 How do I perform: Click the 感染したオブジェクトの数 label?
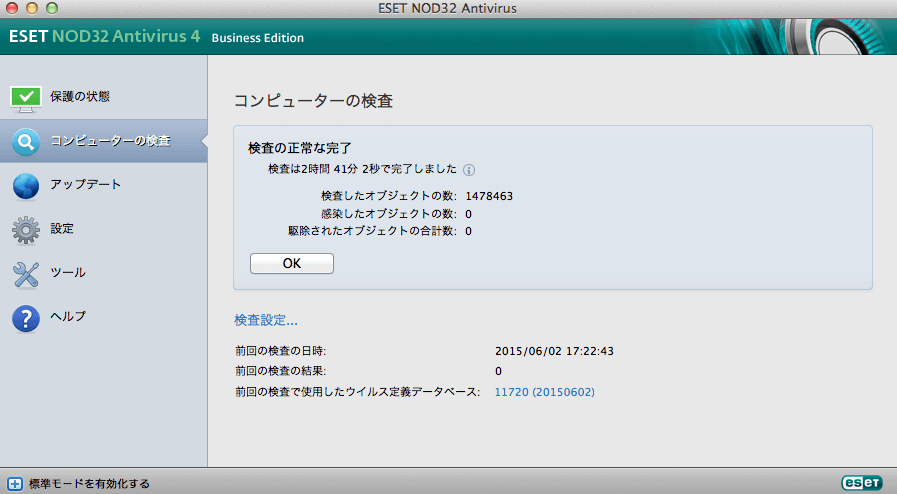(x=389, y=214)
